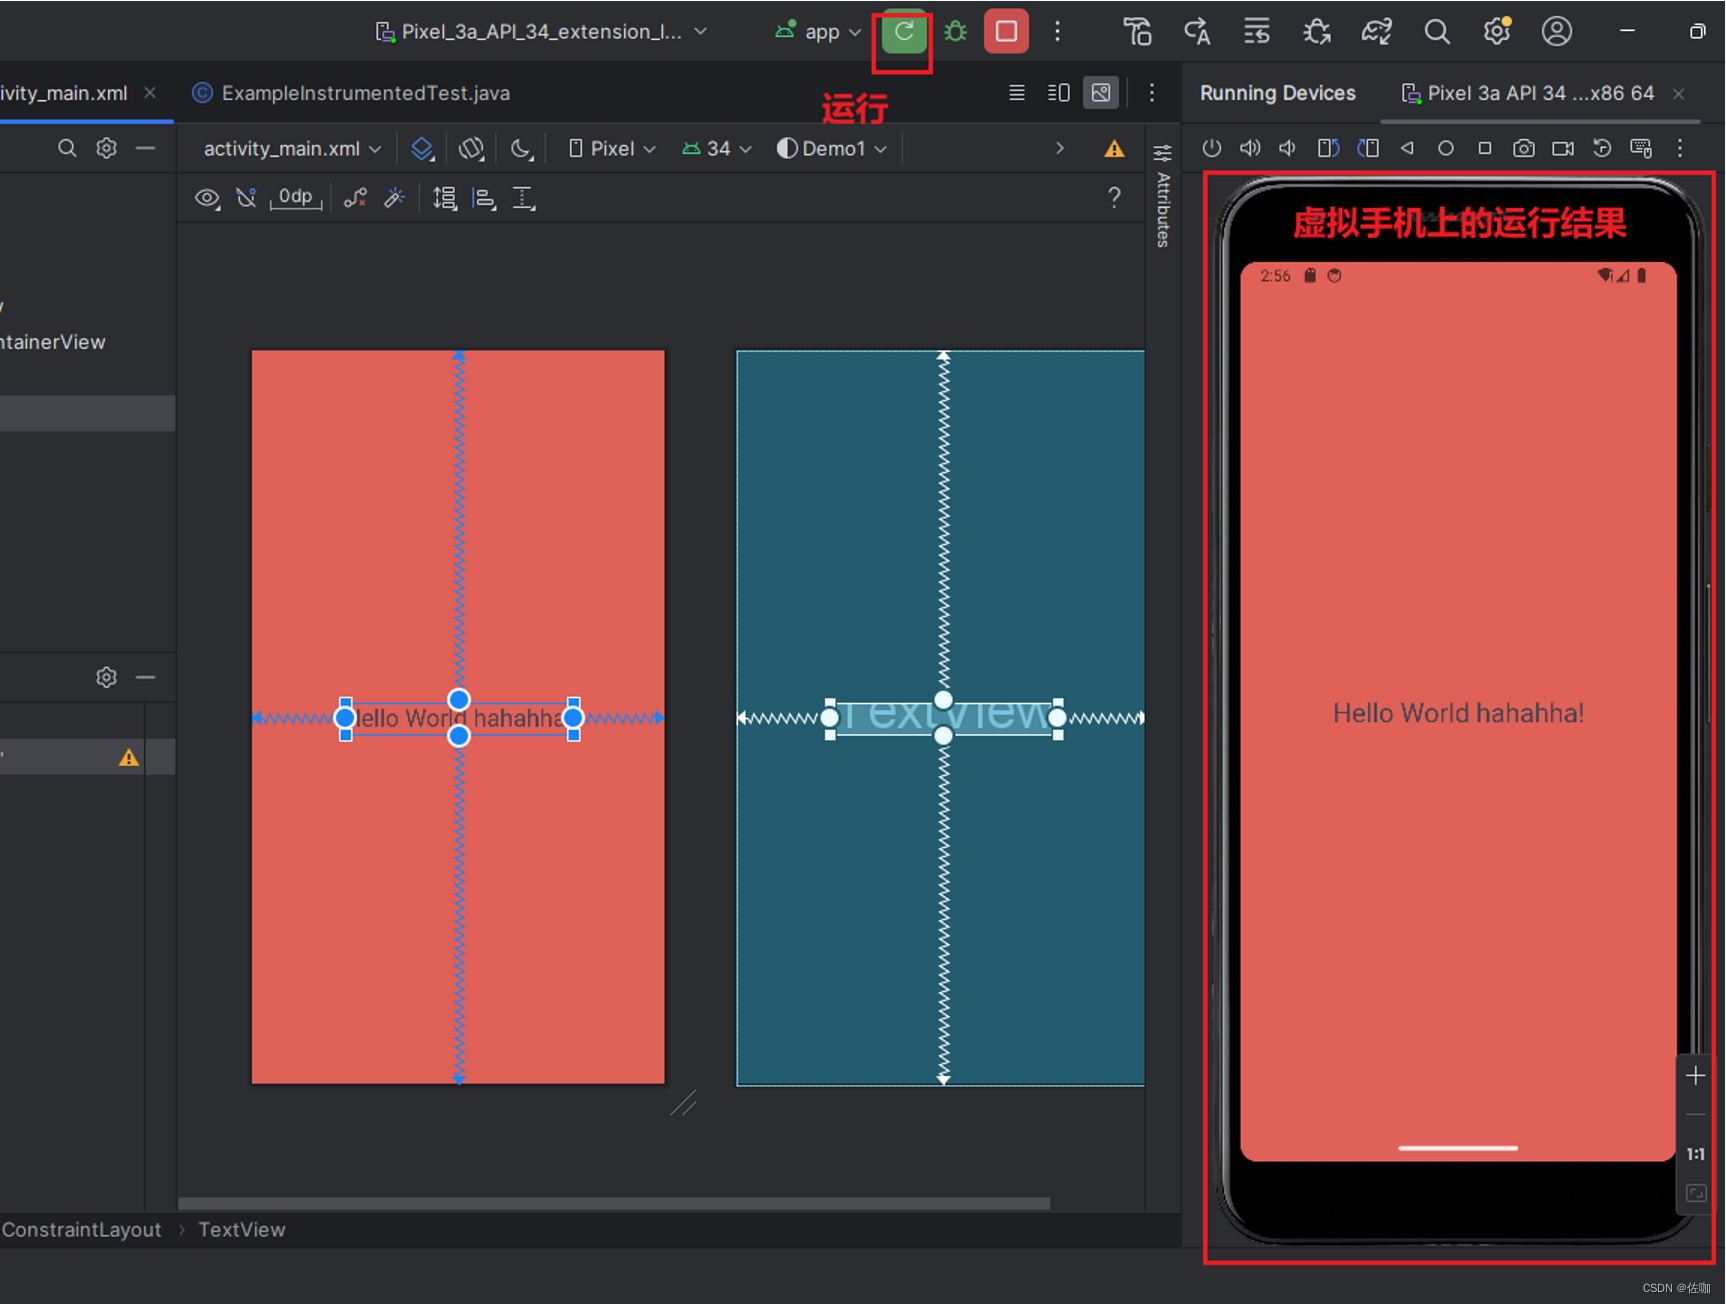Screen dimensions: 1726x1304
Task: Click the green Run app button
Action: pos(903,32)
